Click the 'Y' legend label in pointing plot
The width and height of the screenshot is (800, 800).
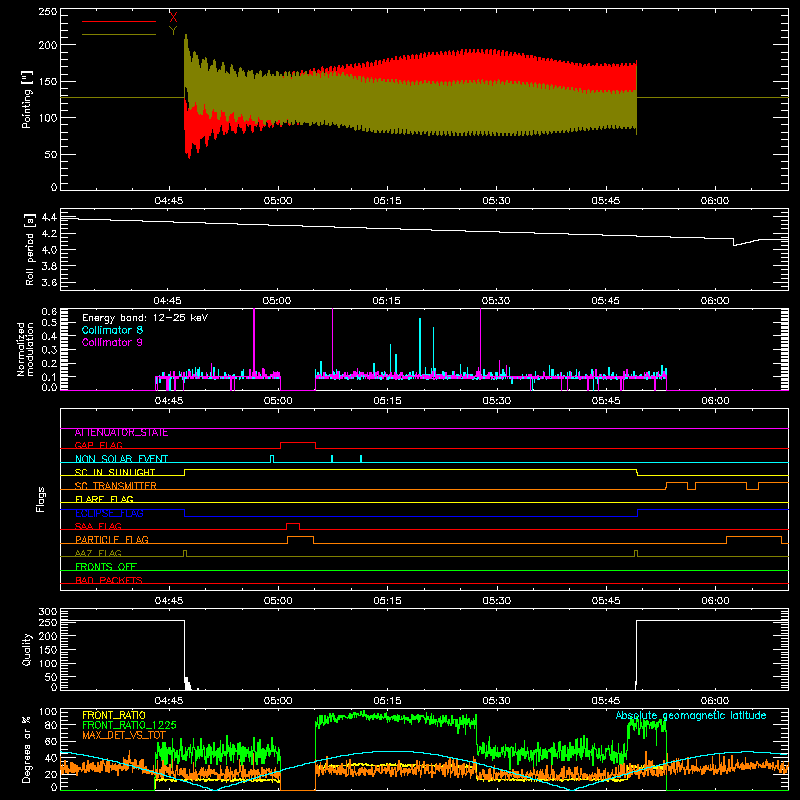pyautogui.click(x=173, y=31)
